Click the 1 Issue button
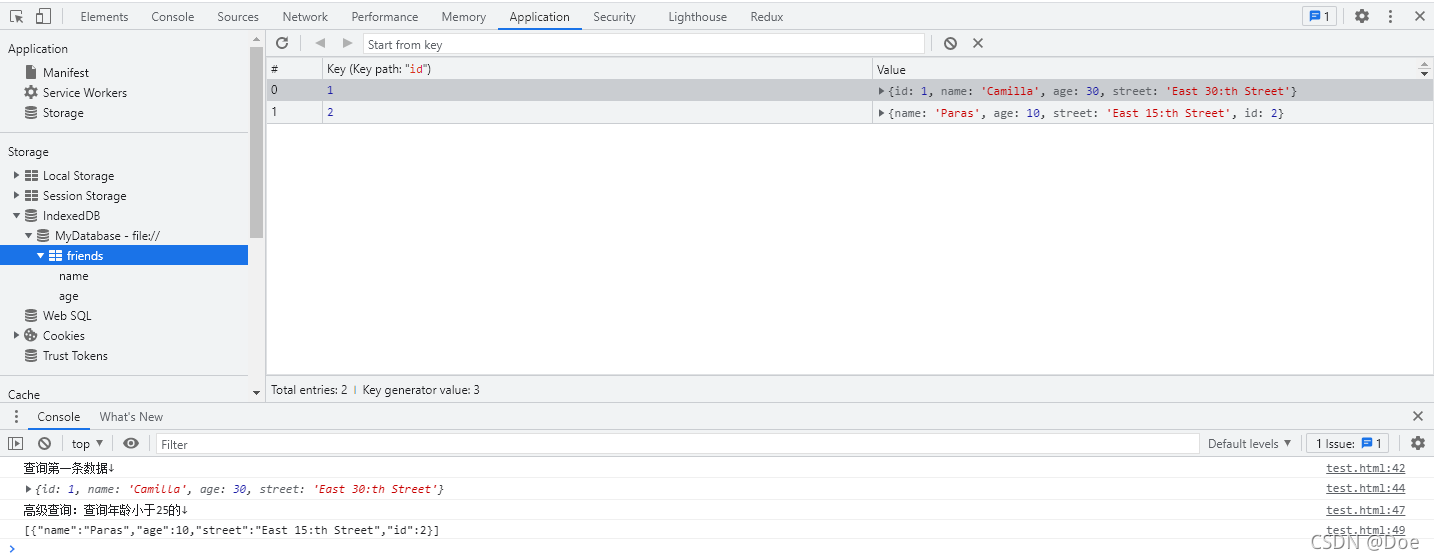This screenshot has height=560, width=1434. 1347,443
